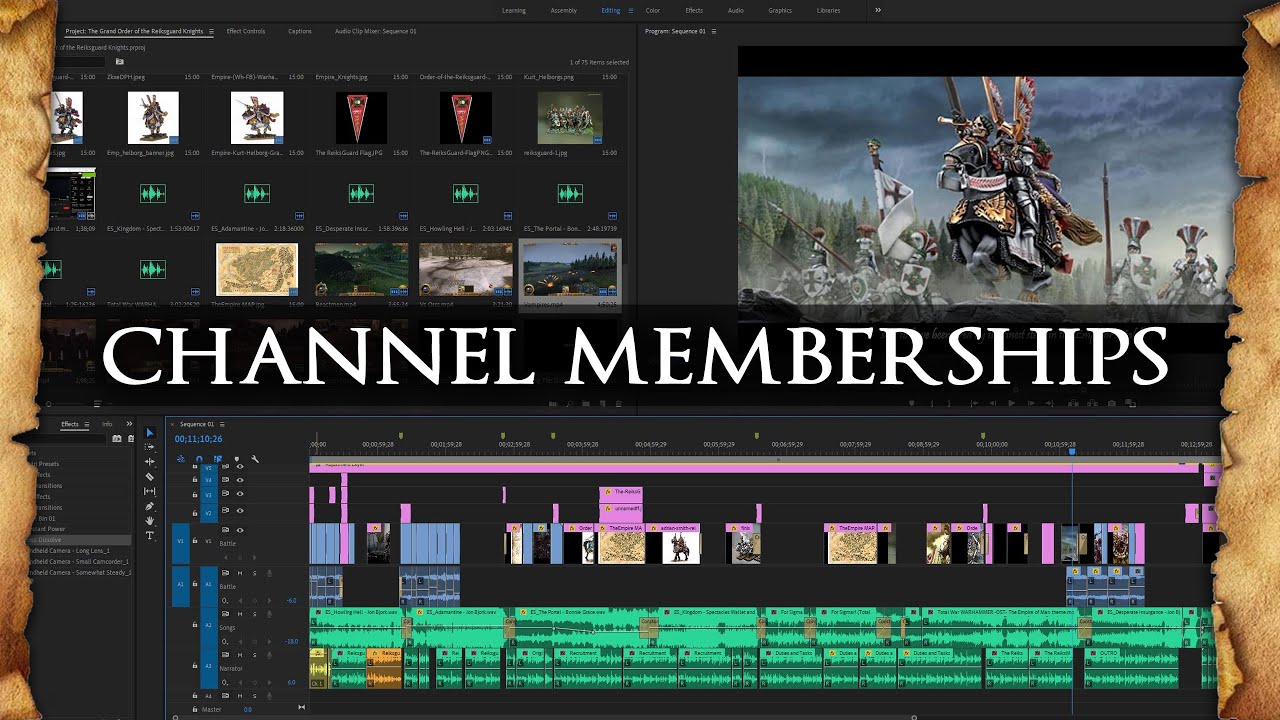Viewport: 1280px width, 720px height.
Task: Click the timeline marker near 00;10;00;00
Action: 983,436
